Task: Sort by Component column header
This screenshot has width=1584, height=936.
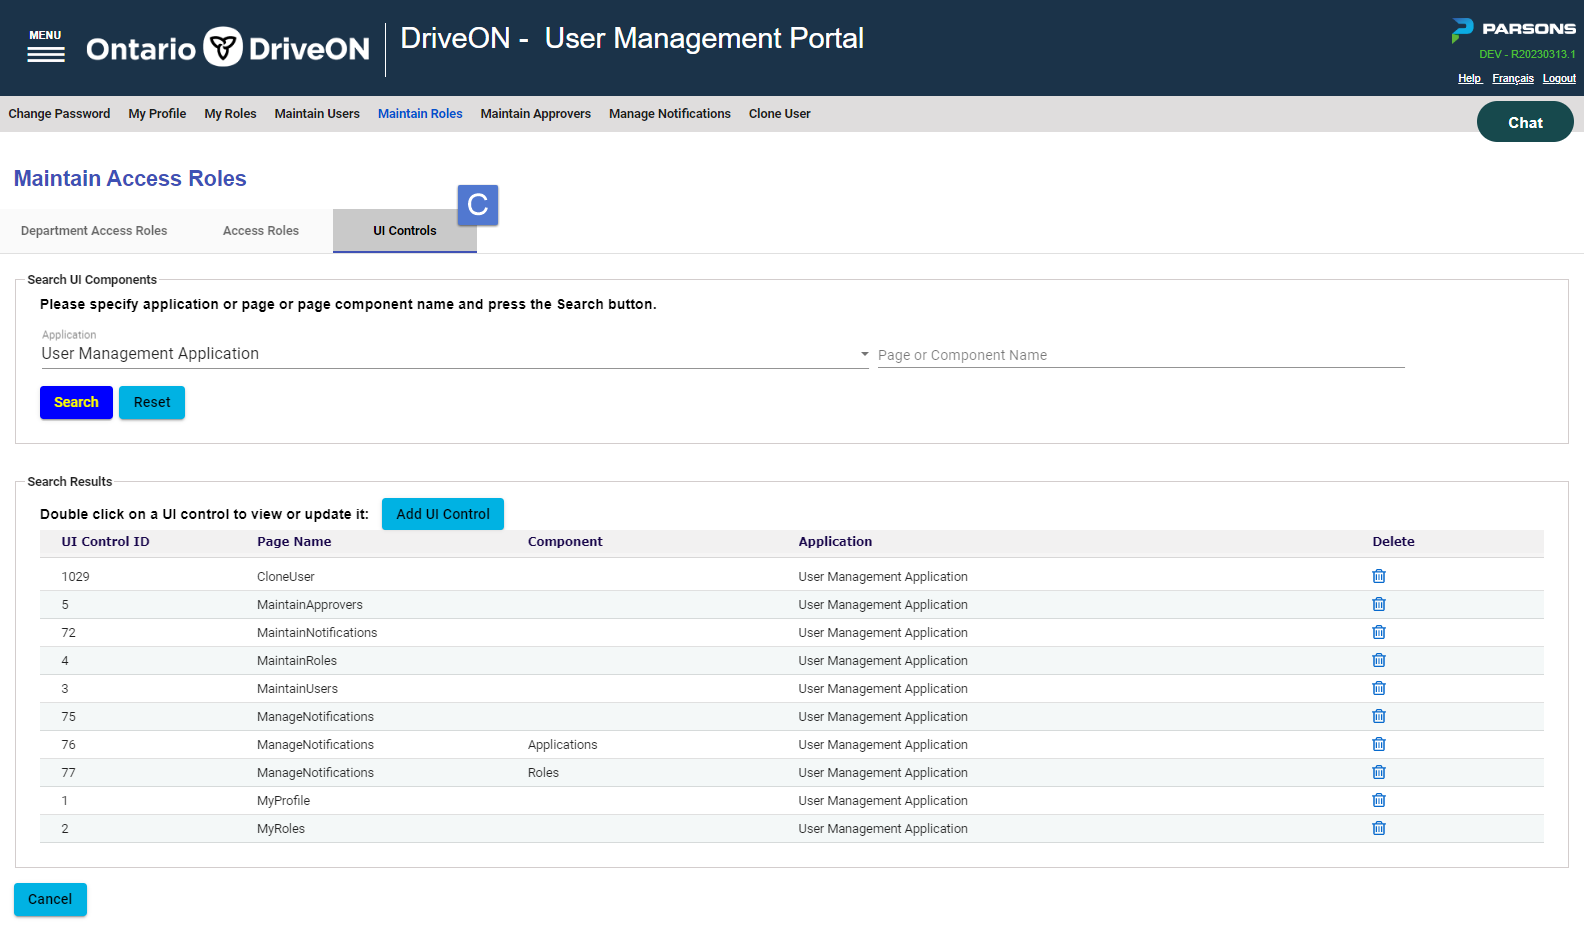Action: pyautogui.click(x=565, y=542)
